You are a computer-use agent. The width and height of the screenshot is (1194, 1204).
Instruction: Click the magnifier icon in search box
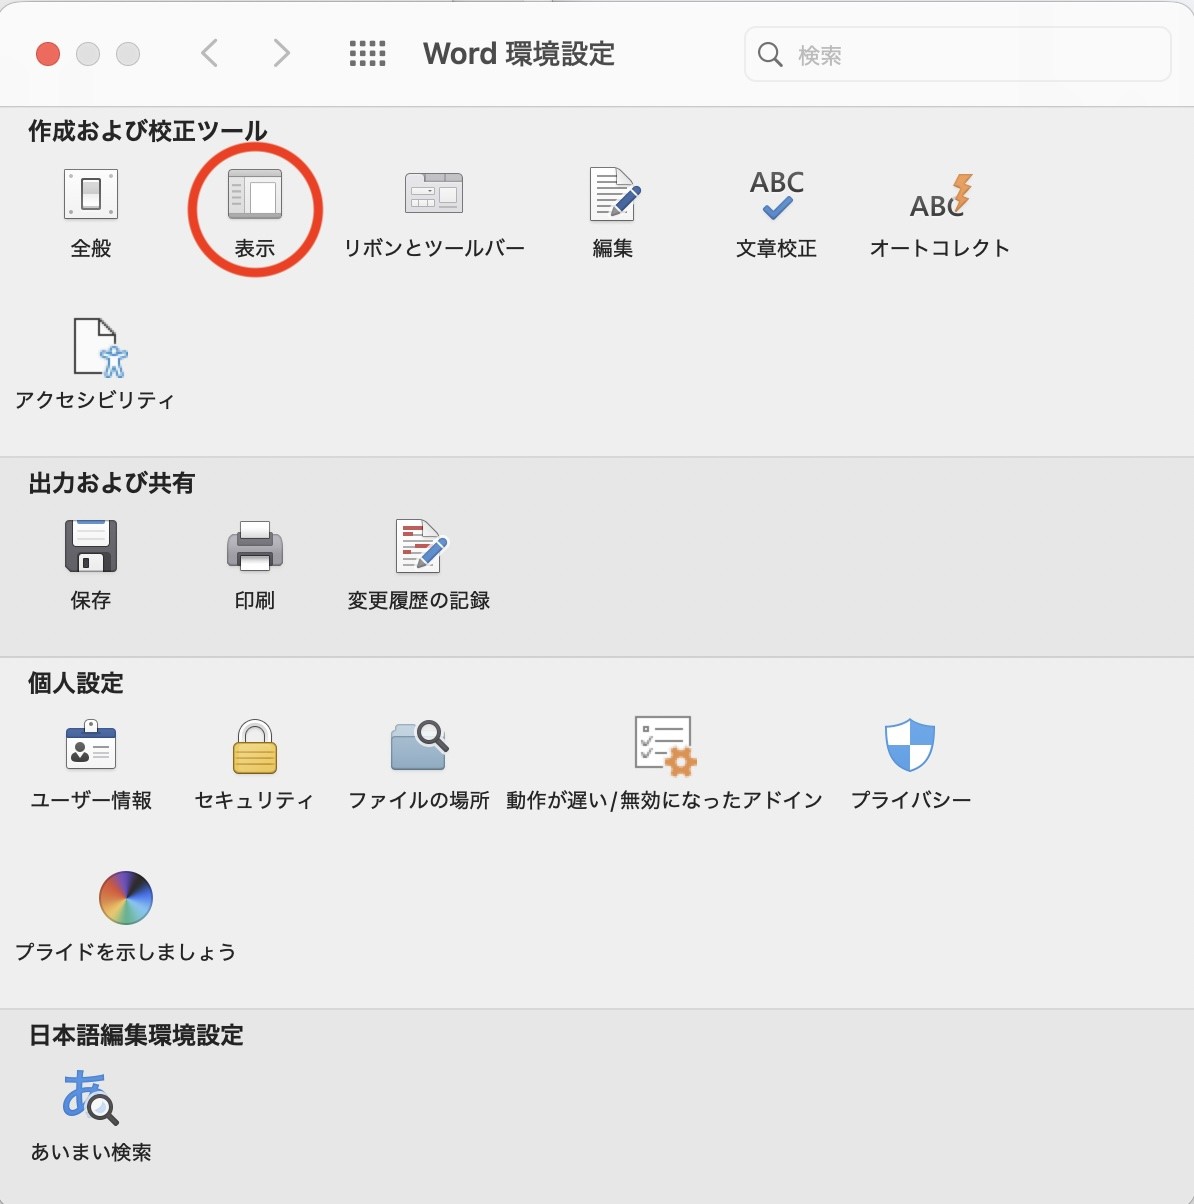tap(770, 54)
